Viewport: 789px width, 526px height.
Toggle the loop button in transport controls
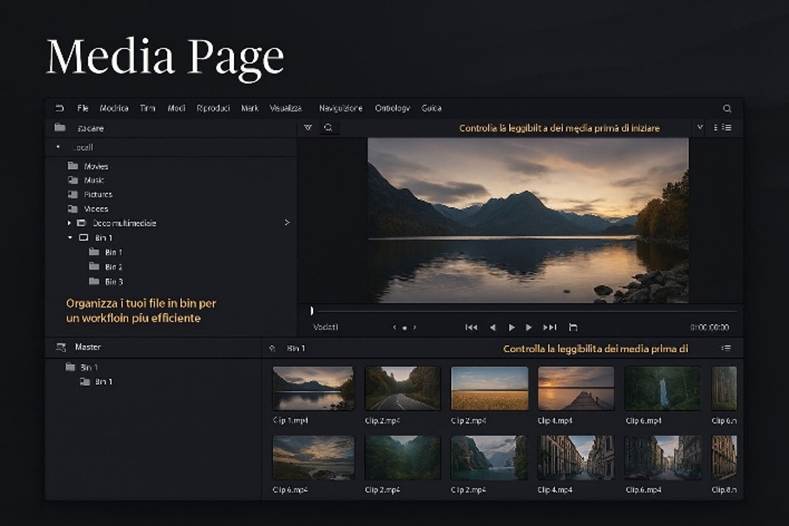point(573,327)
